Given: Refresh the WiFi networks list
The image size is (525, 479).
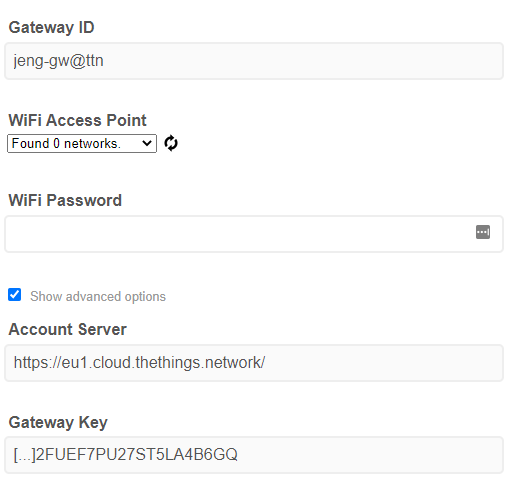Looking at the screenshot, I should coord(171,143).
